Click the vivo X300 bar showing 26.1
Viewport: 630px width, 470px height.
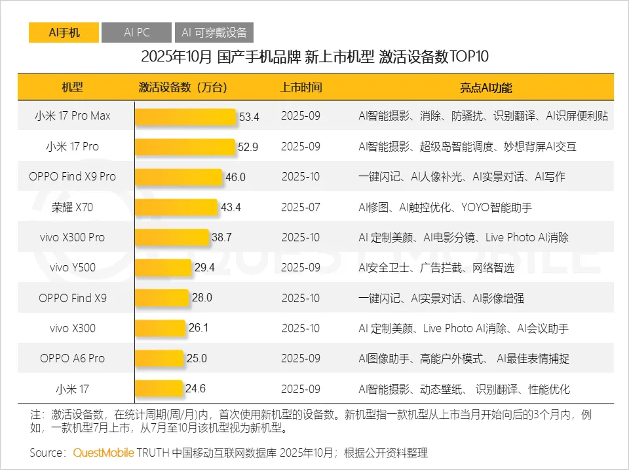coord(160,328)
